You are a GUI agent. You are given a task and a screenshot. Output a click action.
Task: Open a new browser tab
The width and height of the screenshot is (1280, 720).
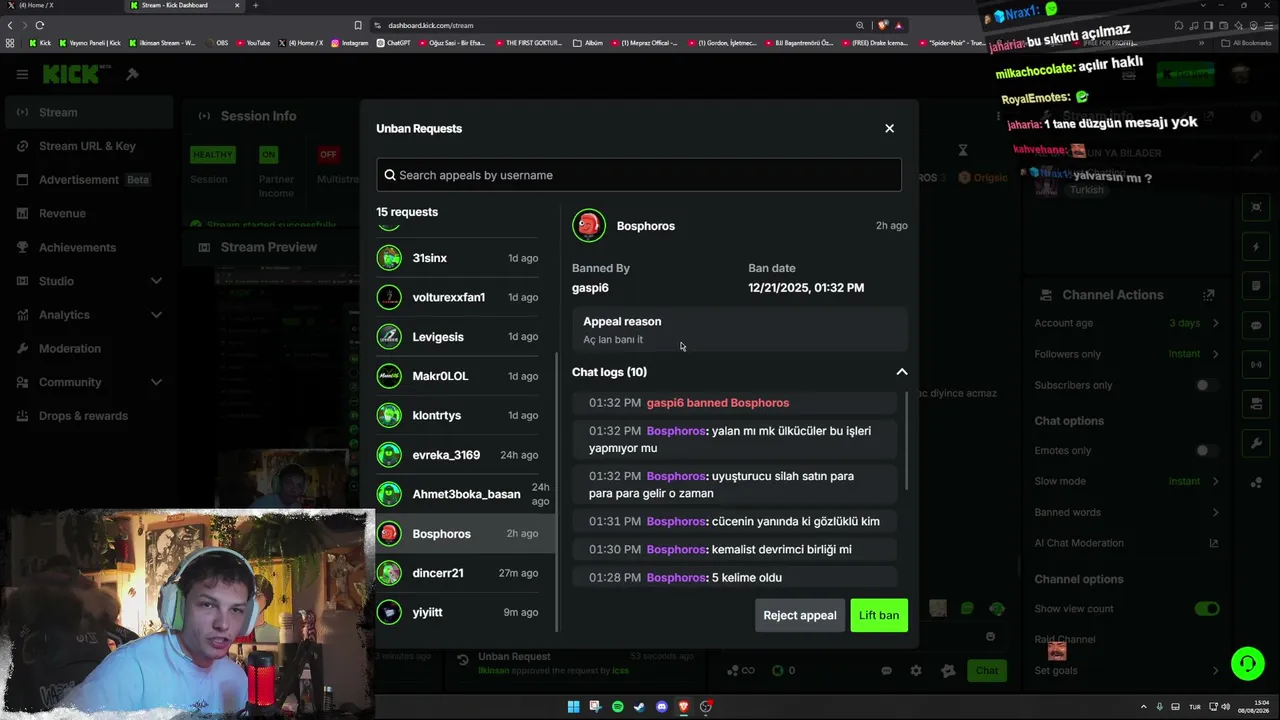click(255, 5)
